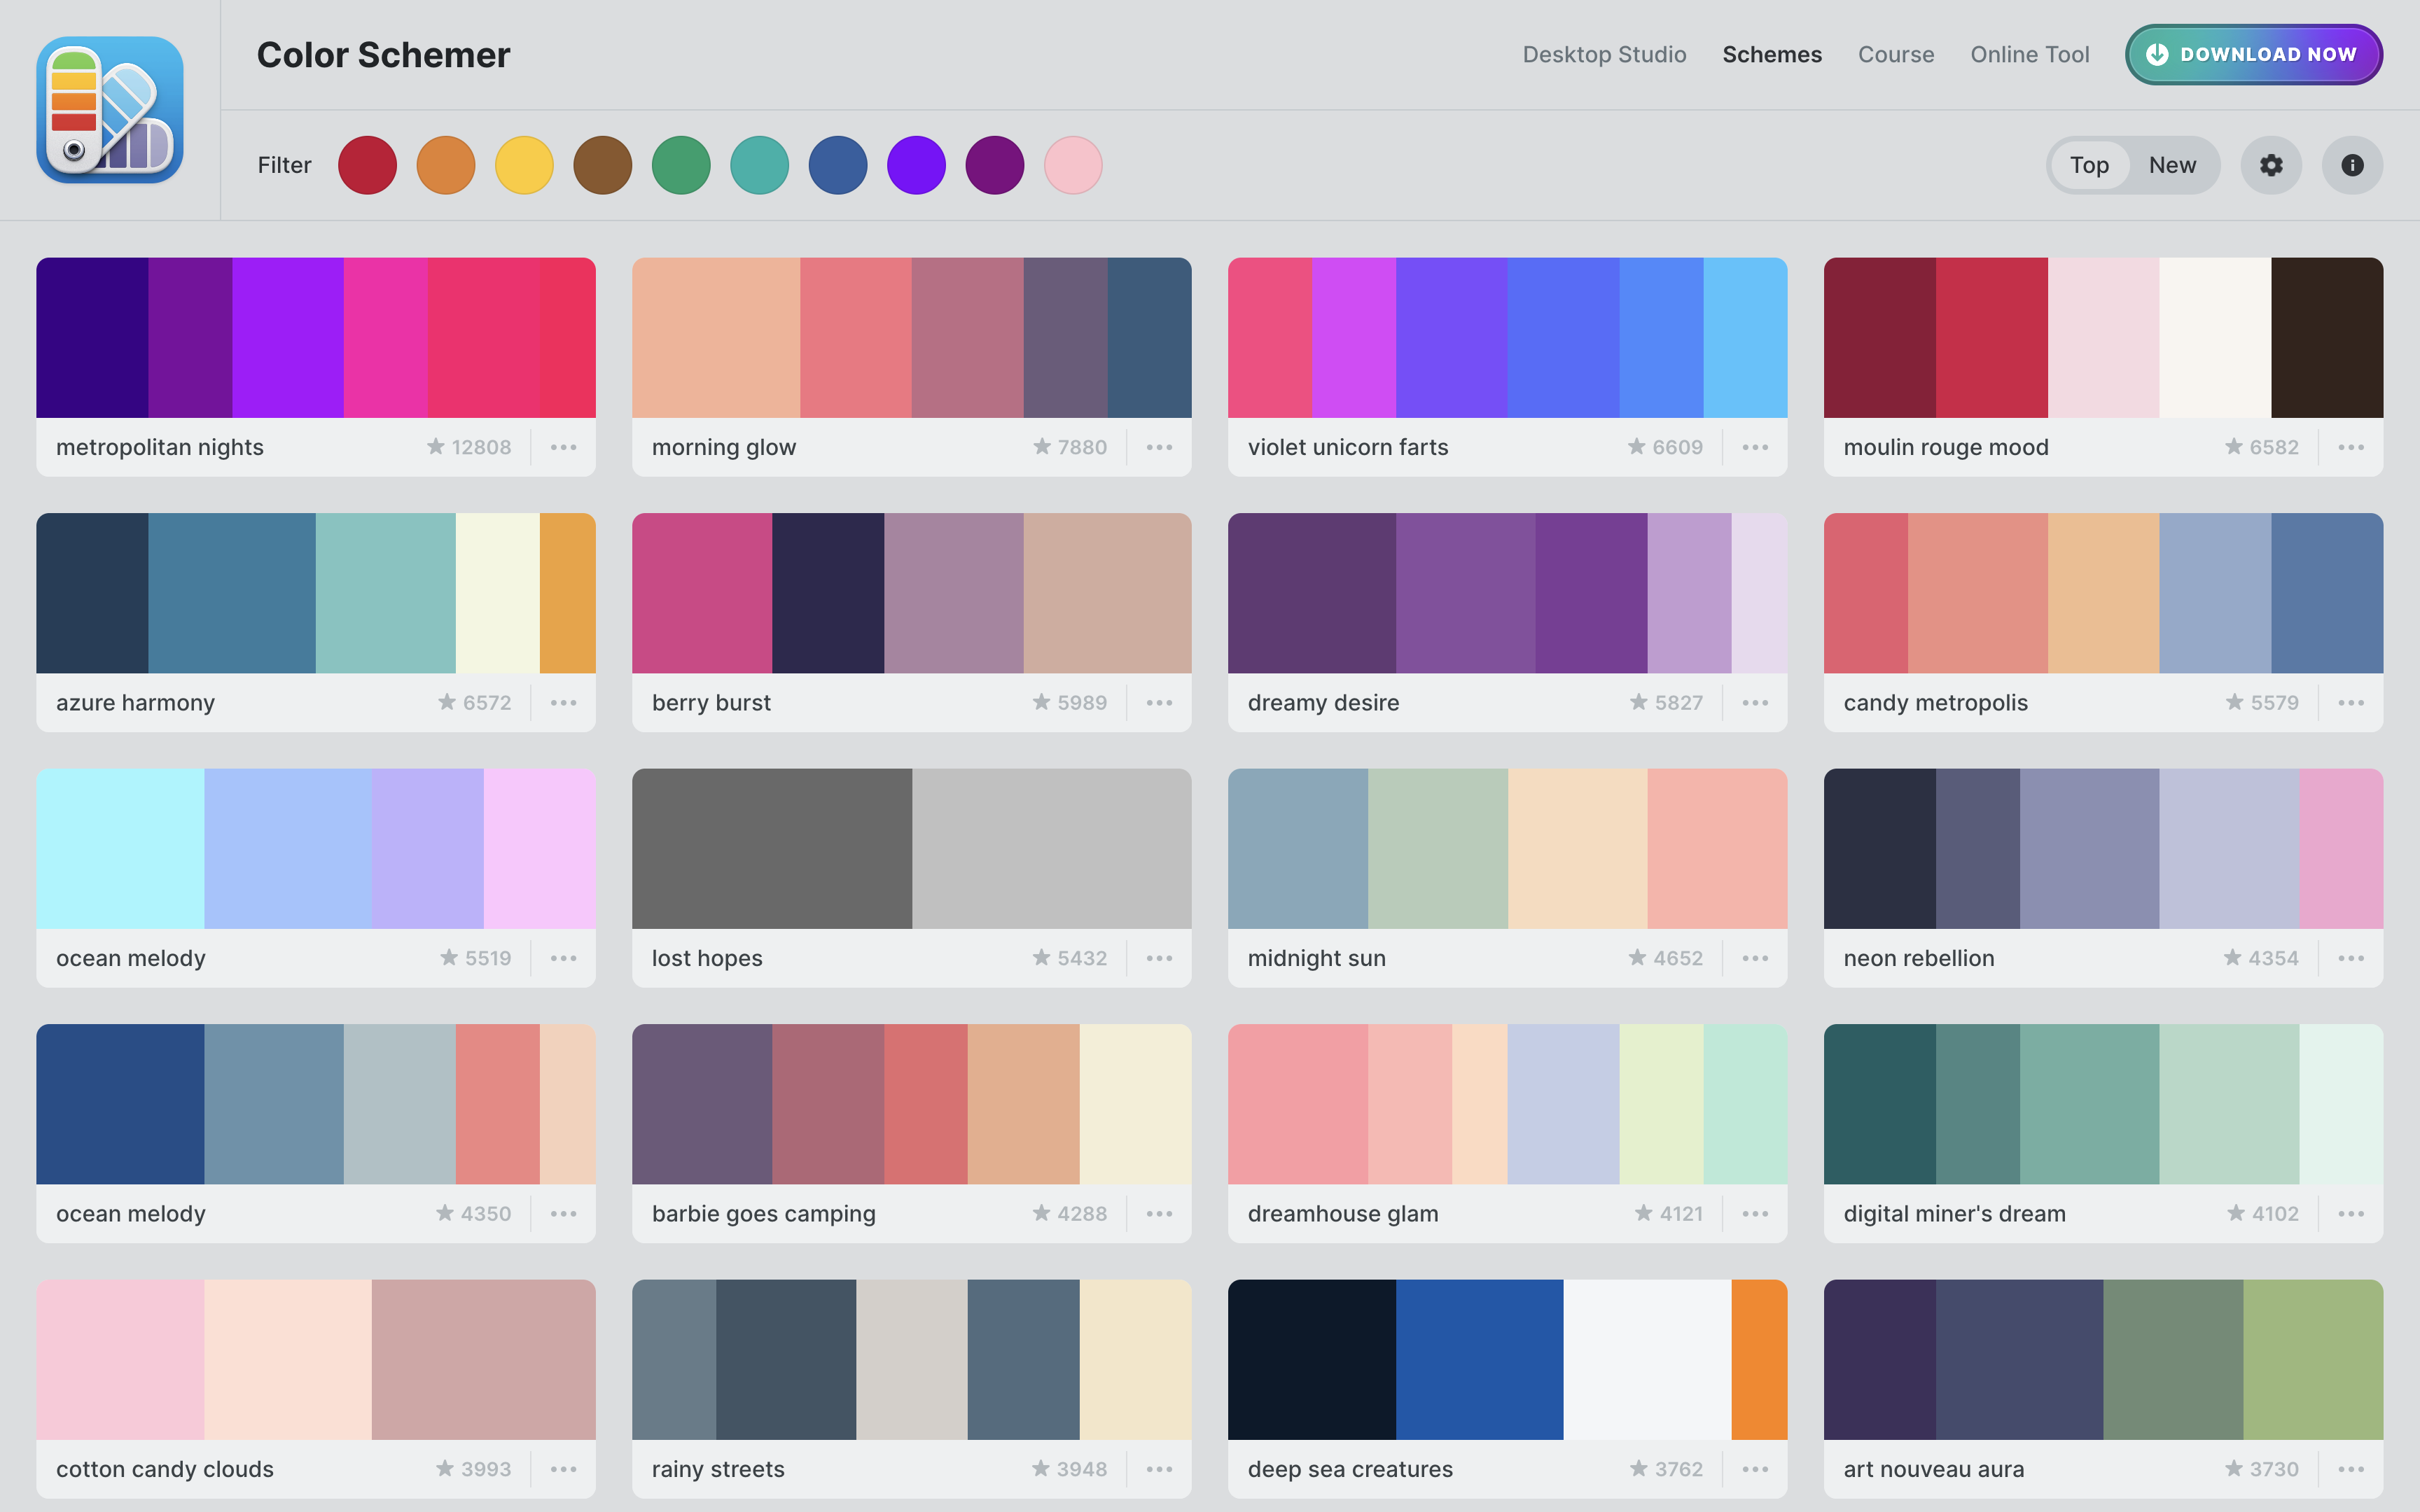Switch sorting to New
Viewport: 2420px width, 1512px height.
point(2172,165)
